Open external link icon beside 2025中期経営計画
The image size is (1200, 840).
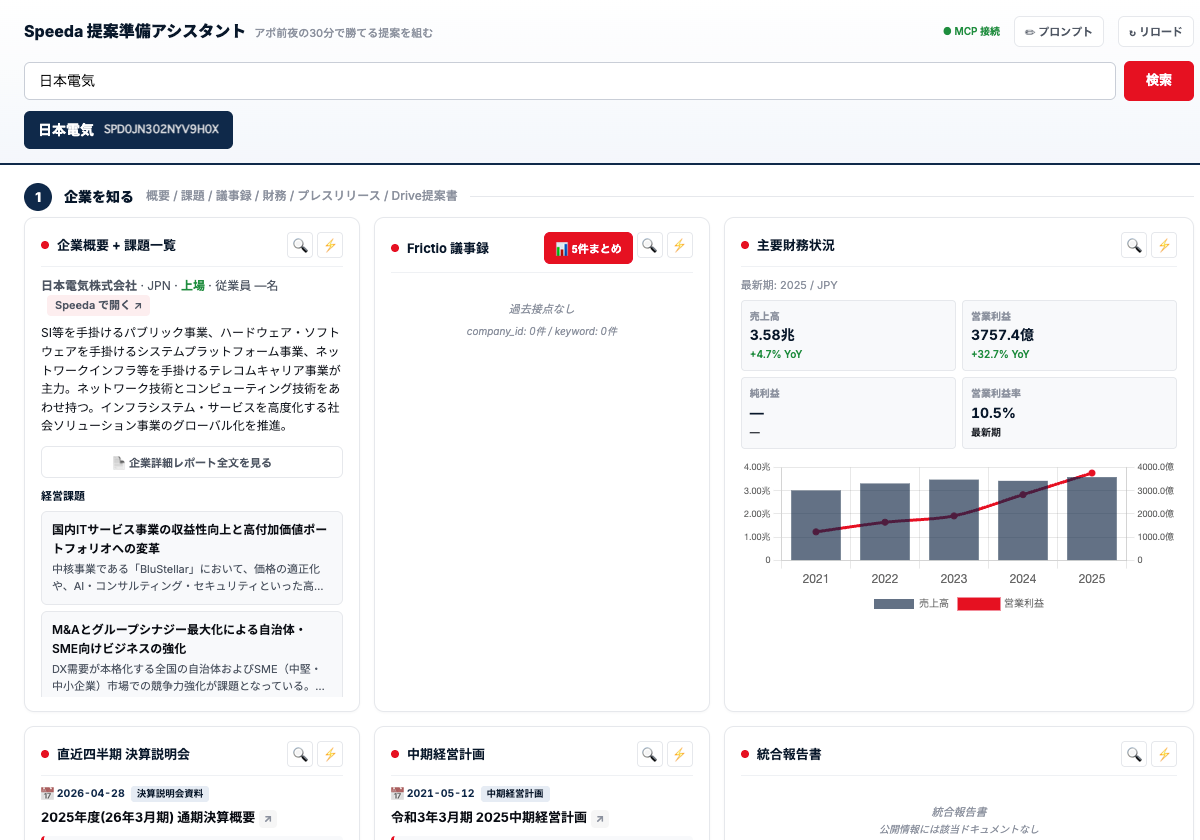click(x=600, y=818)
